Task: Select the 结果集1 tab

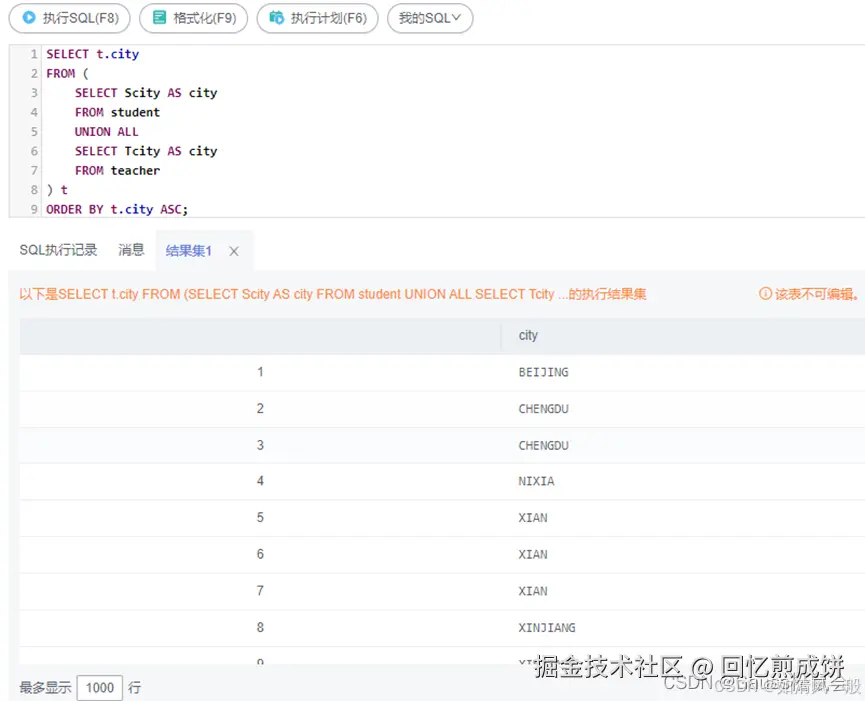Action: click(x=189, y=251)
